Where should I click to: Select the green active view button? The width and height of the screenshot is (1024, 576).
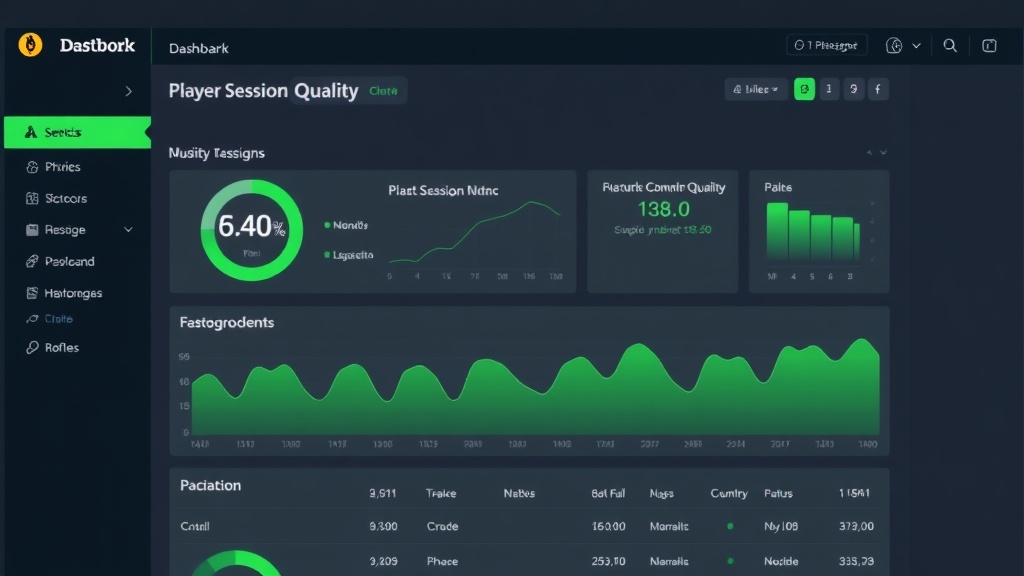tap(805, 89)
